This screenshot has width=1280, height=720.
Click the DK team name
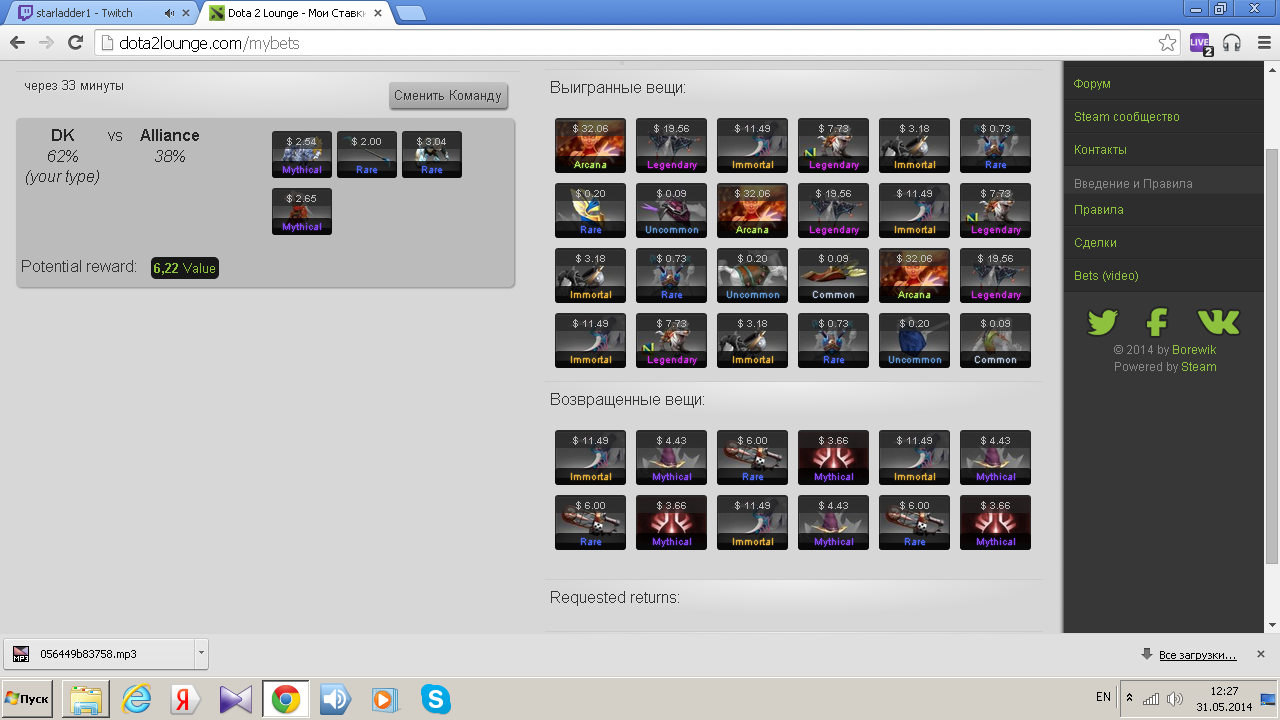[x=63, y=136]
